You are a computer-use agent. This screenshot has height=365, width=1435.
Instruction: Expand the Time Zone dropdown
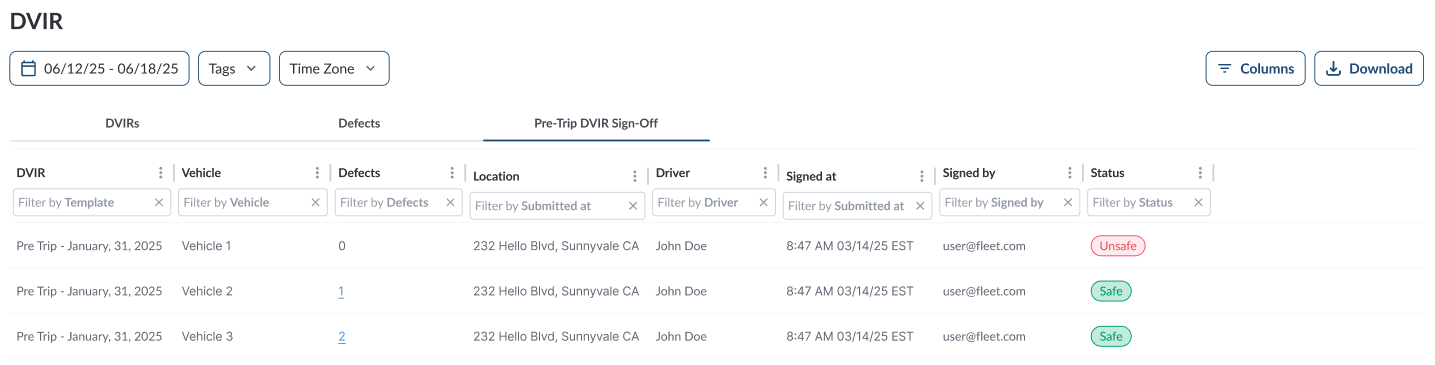point(334,69)
